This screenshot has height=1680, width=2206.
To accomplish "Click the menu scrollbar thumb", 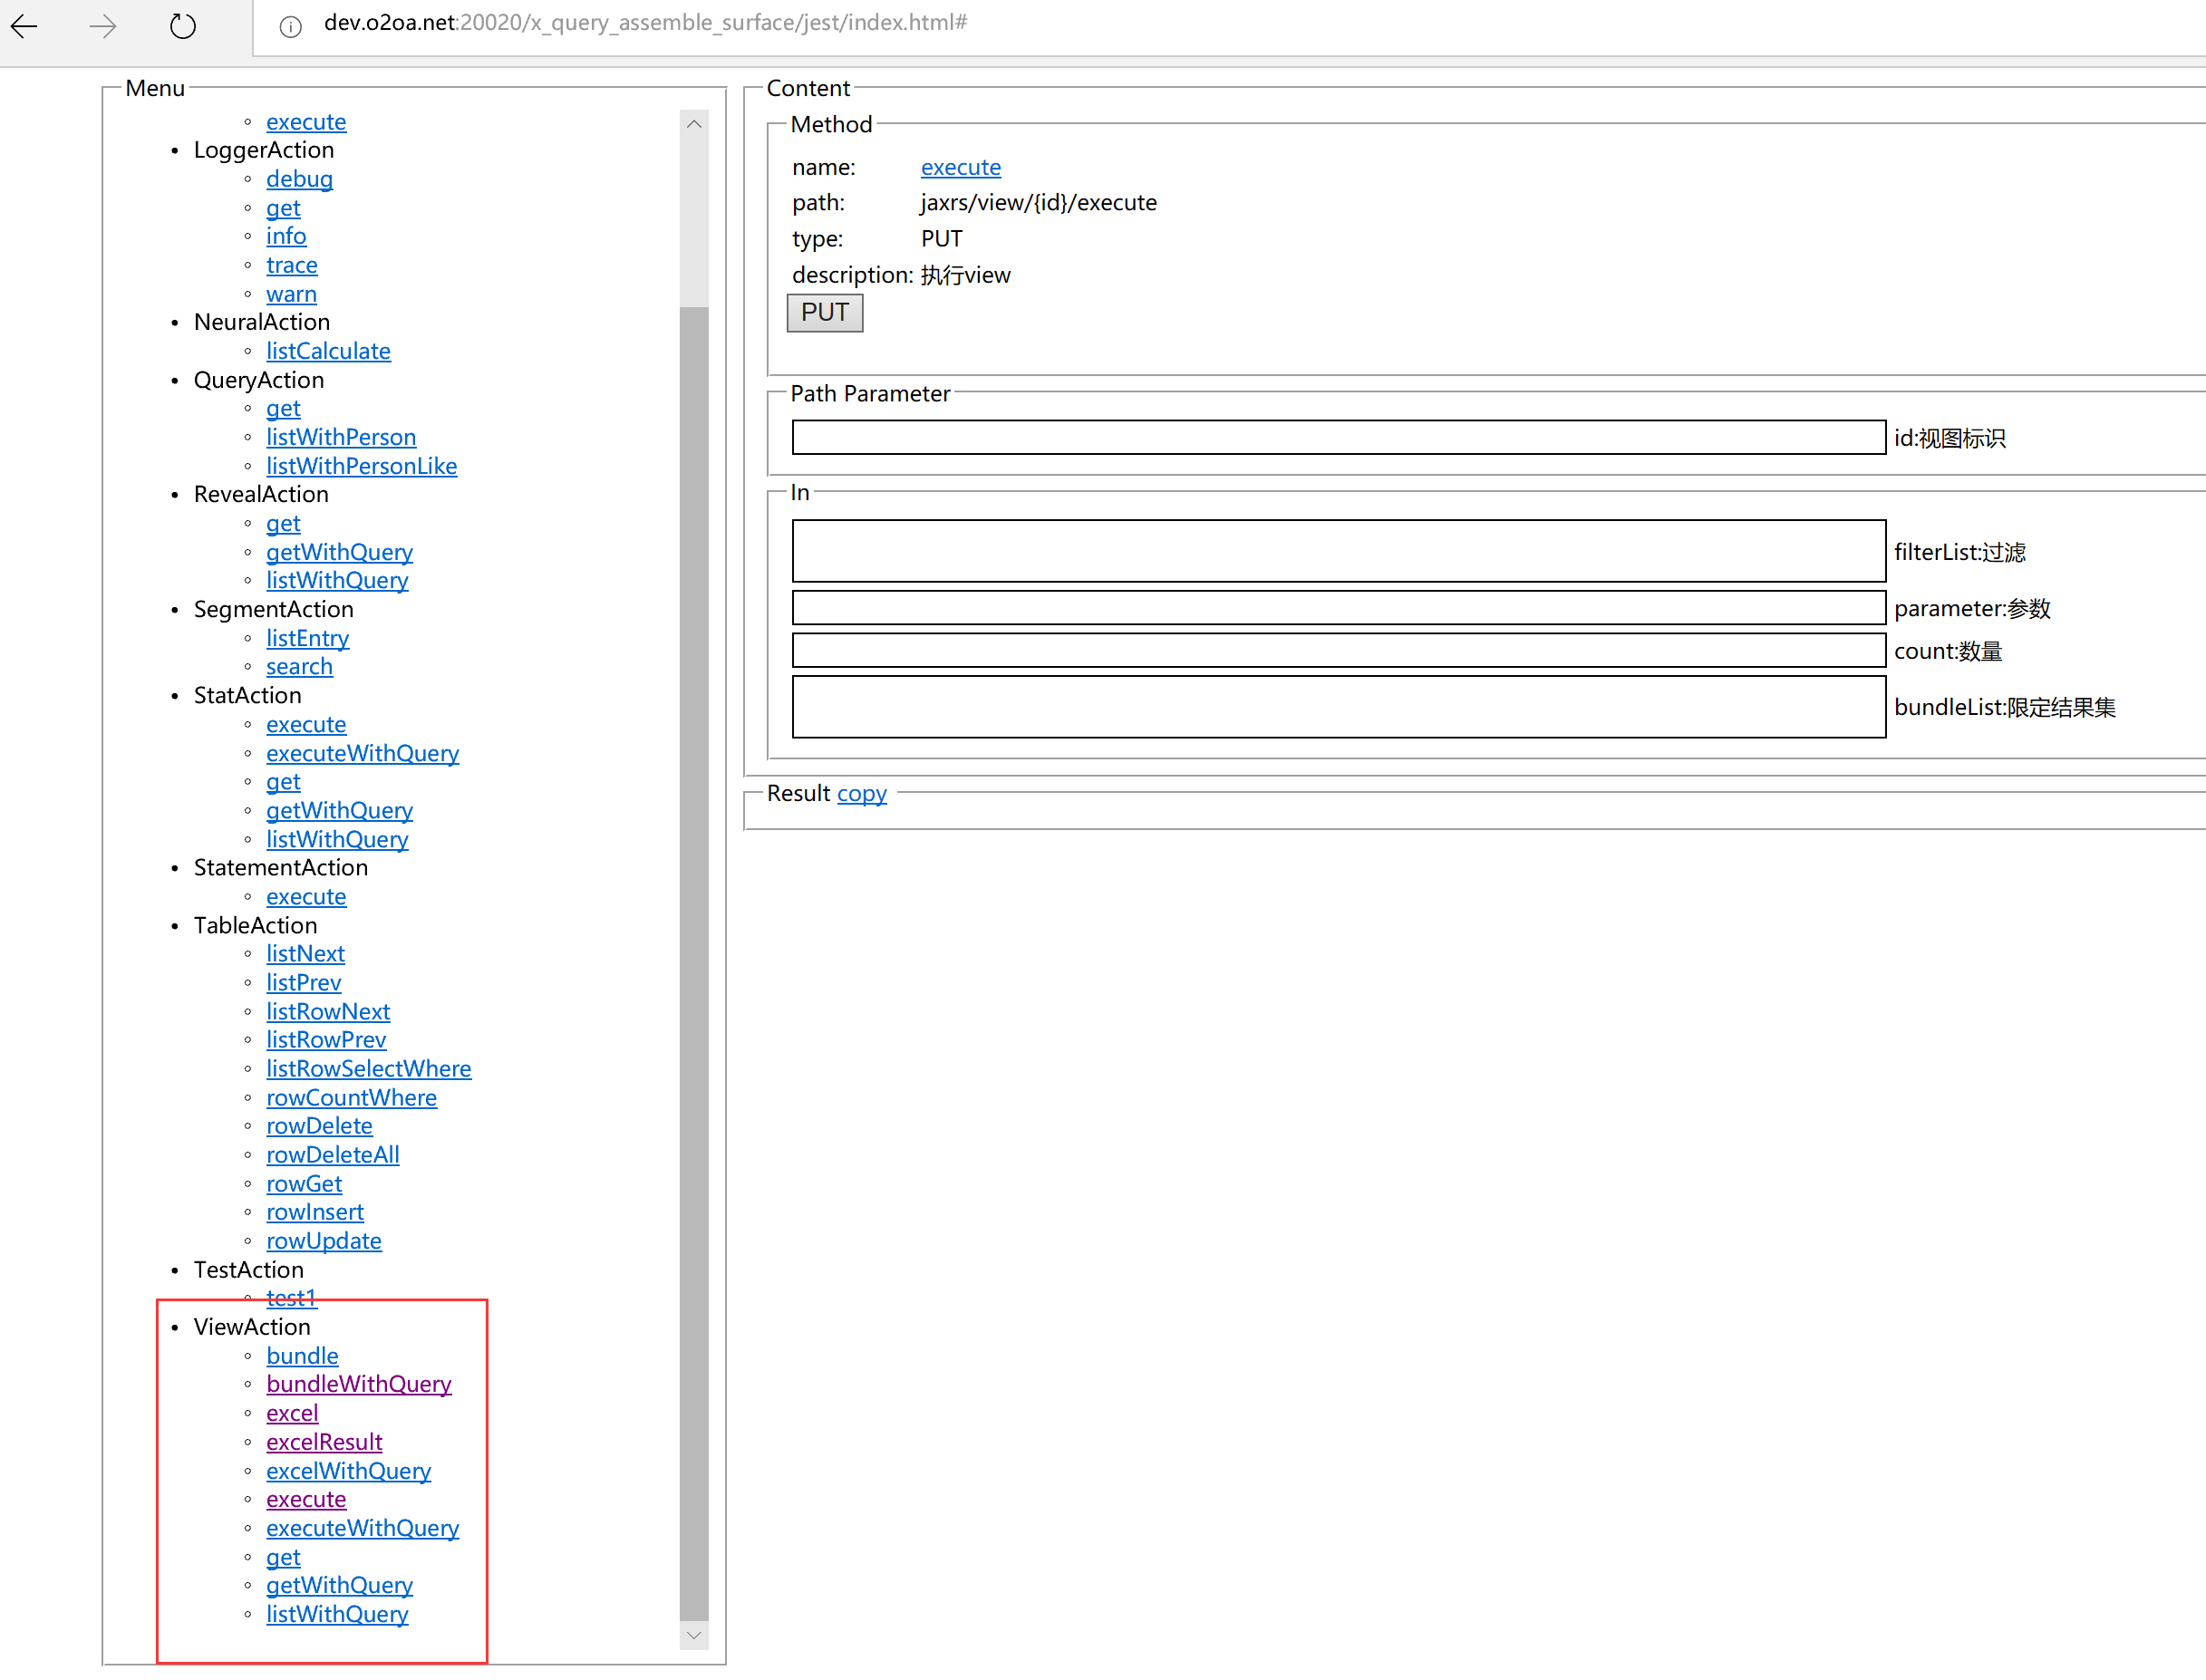I will [x=694, y=963].
